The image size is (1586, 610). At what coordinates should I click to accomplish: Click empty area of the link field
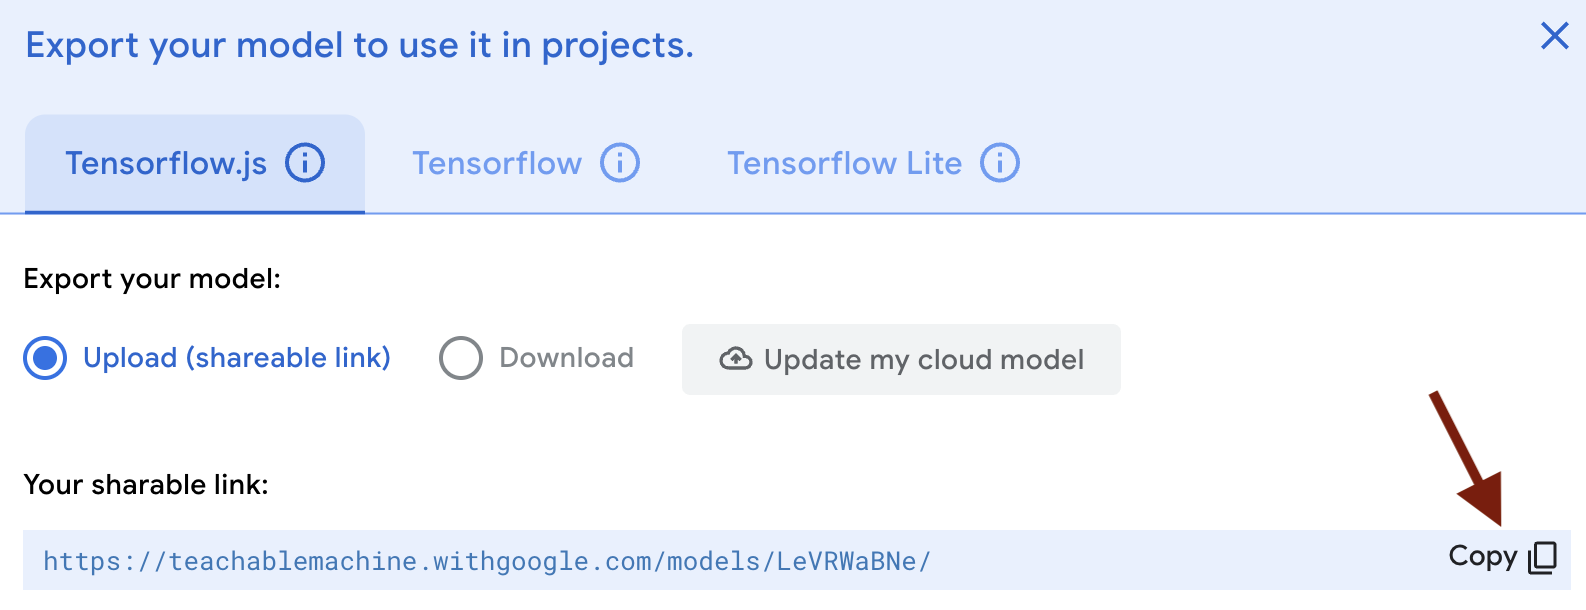(x=1180, y=561)
